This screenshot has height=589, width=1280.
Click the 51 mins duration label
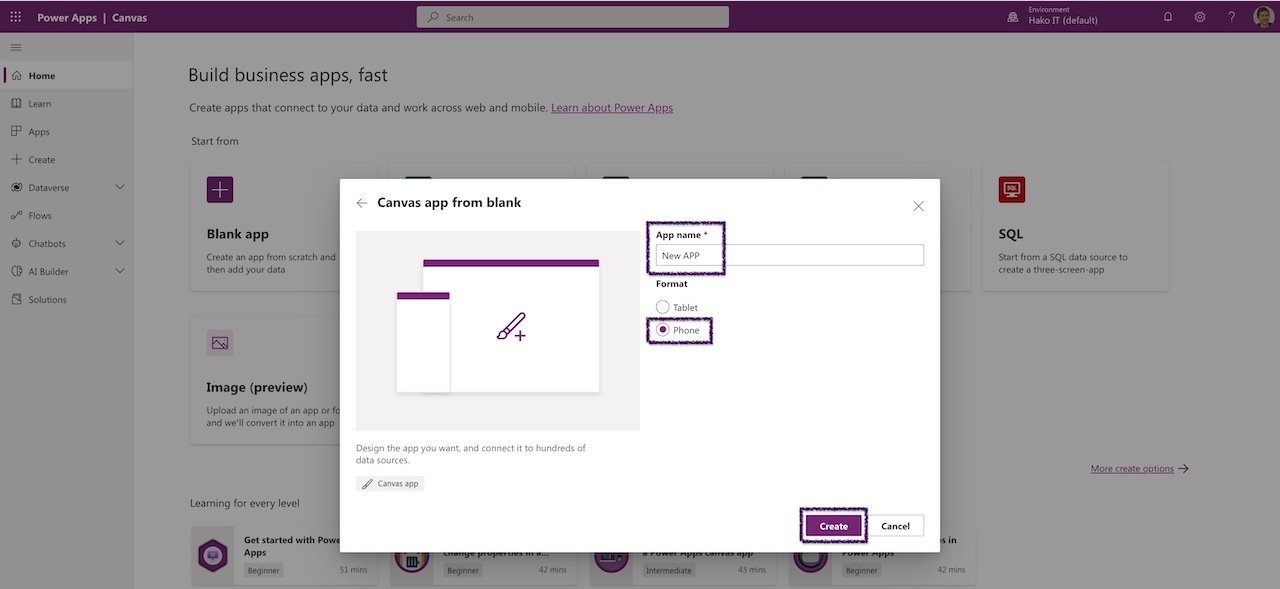tap(354, 570)
